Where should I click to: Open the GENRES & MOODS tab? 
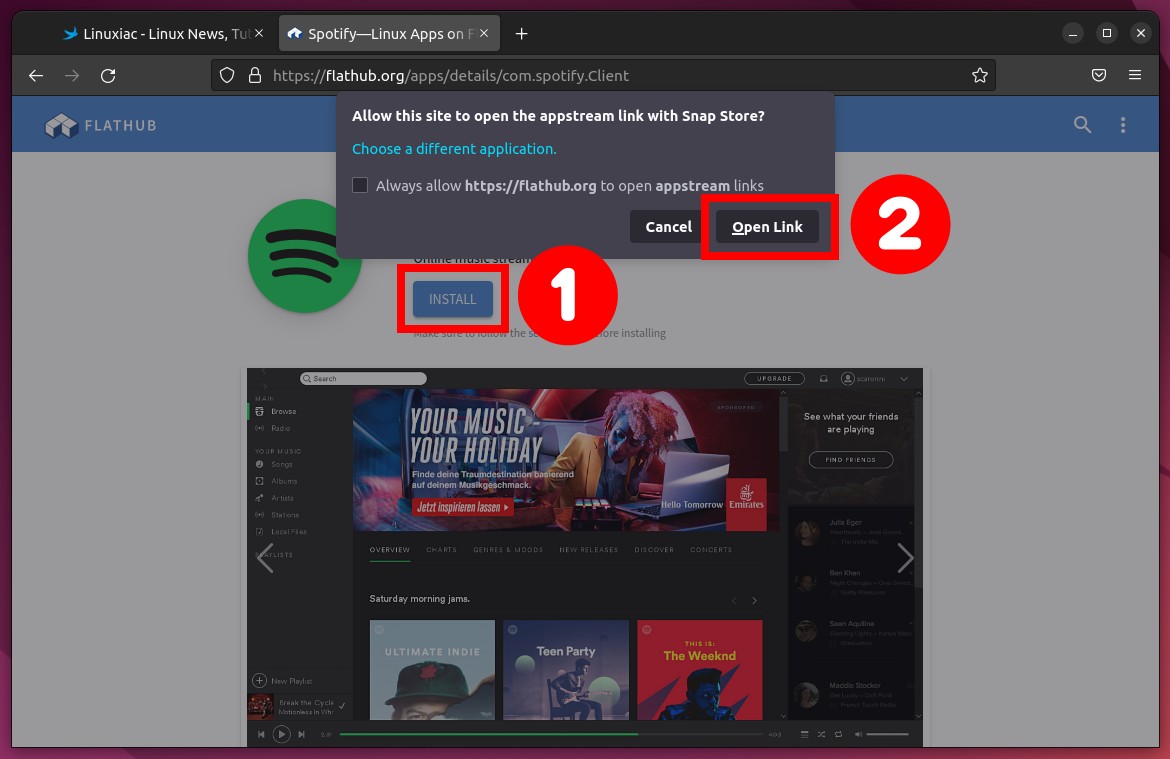[x=508, y=550]
